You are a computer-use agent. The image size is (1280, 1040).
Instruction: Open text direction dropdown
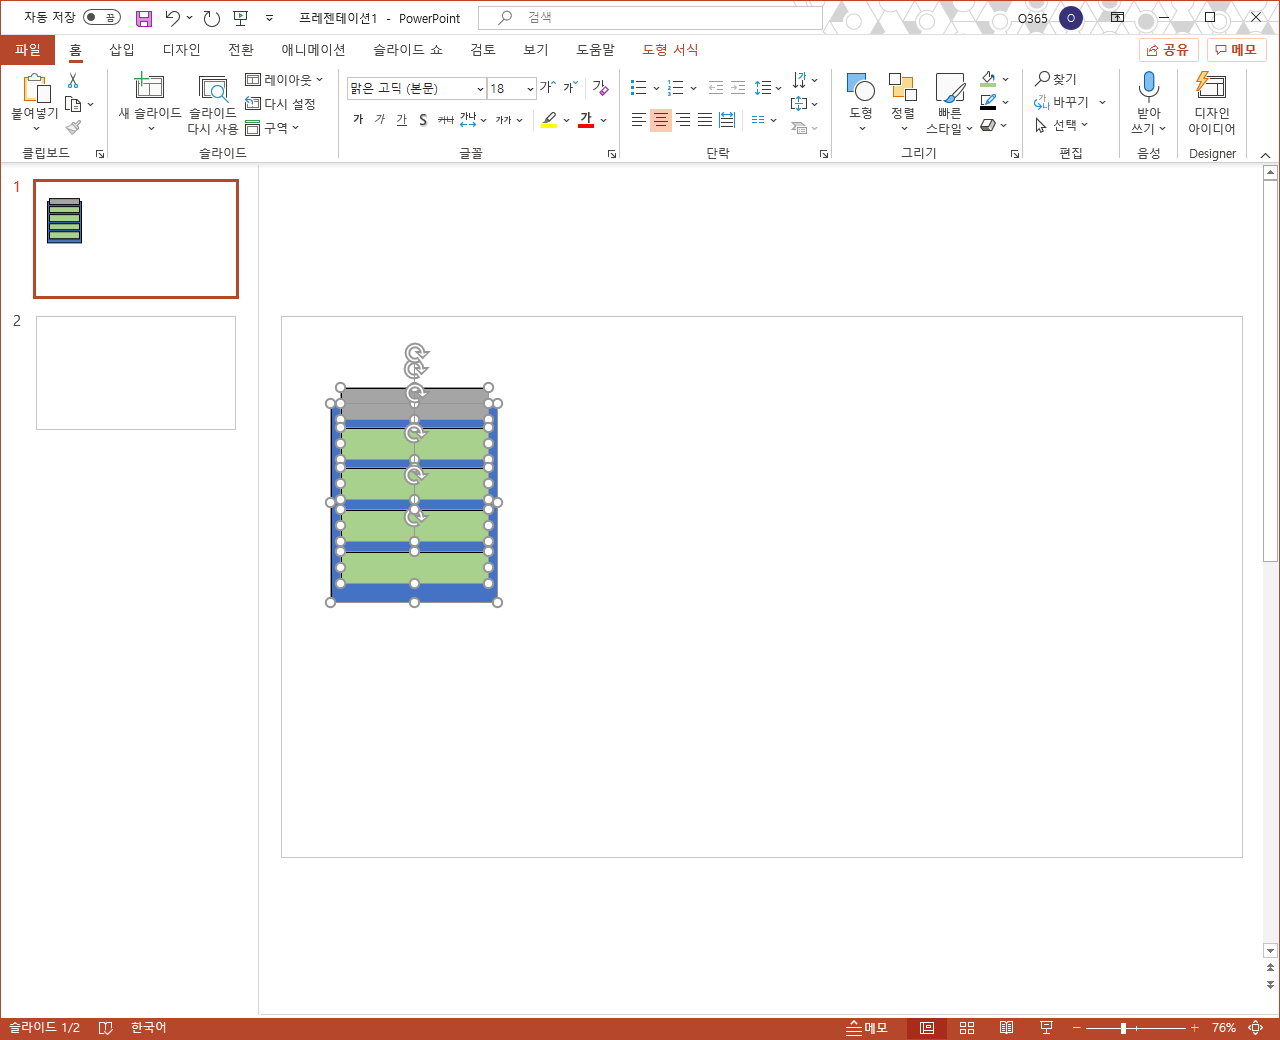[804, 80]
